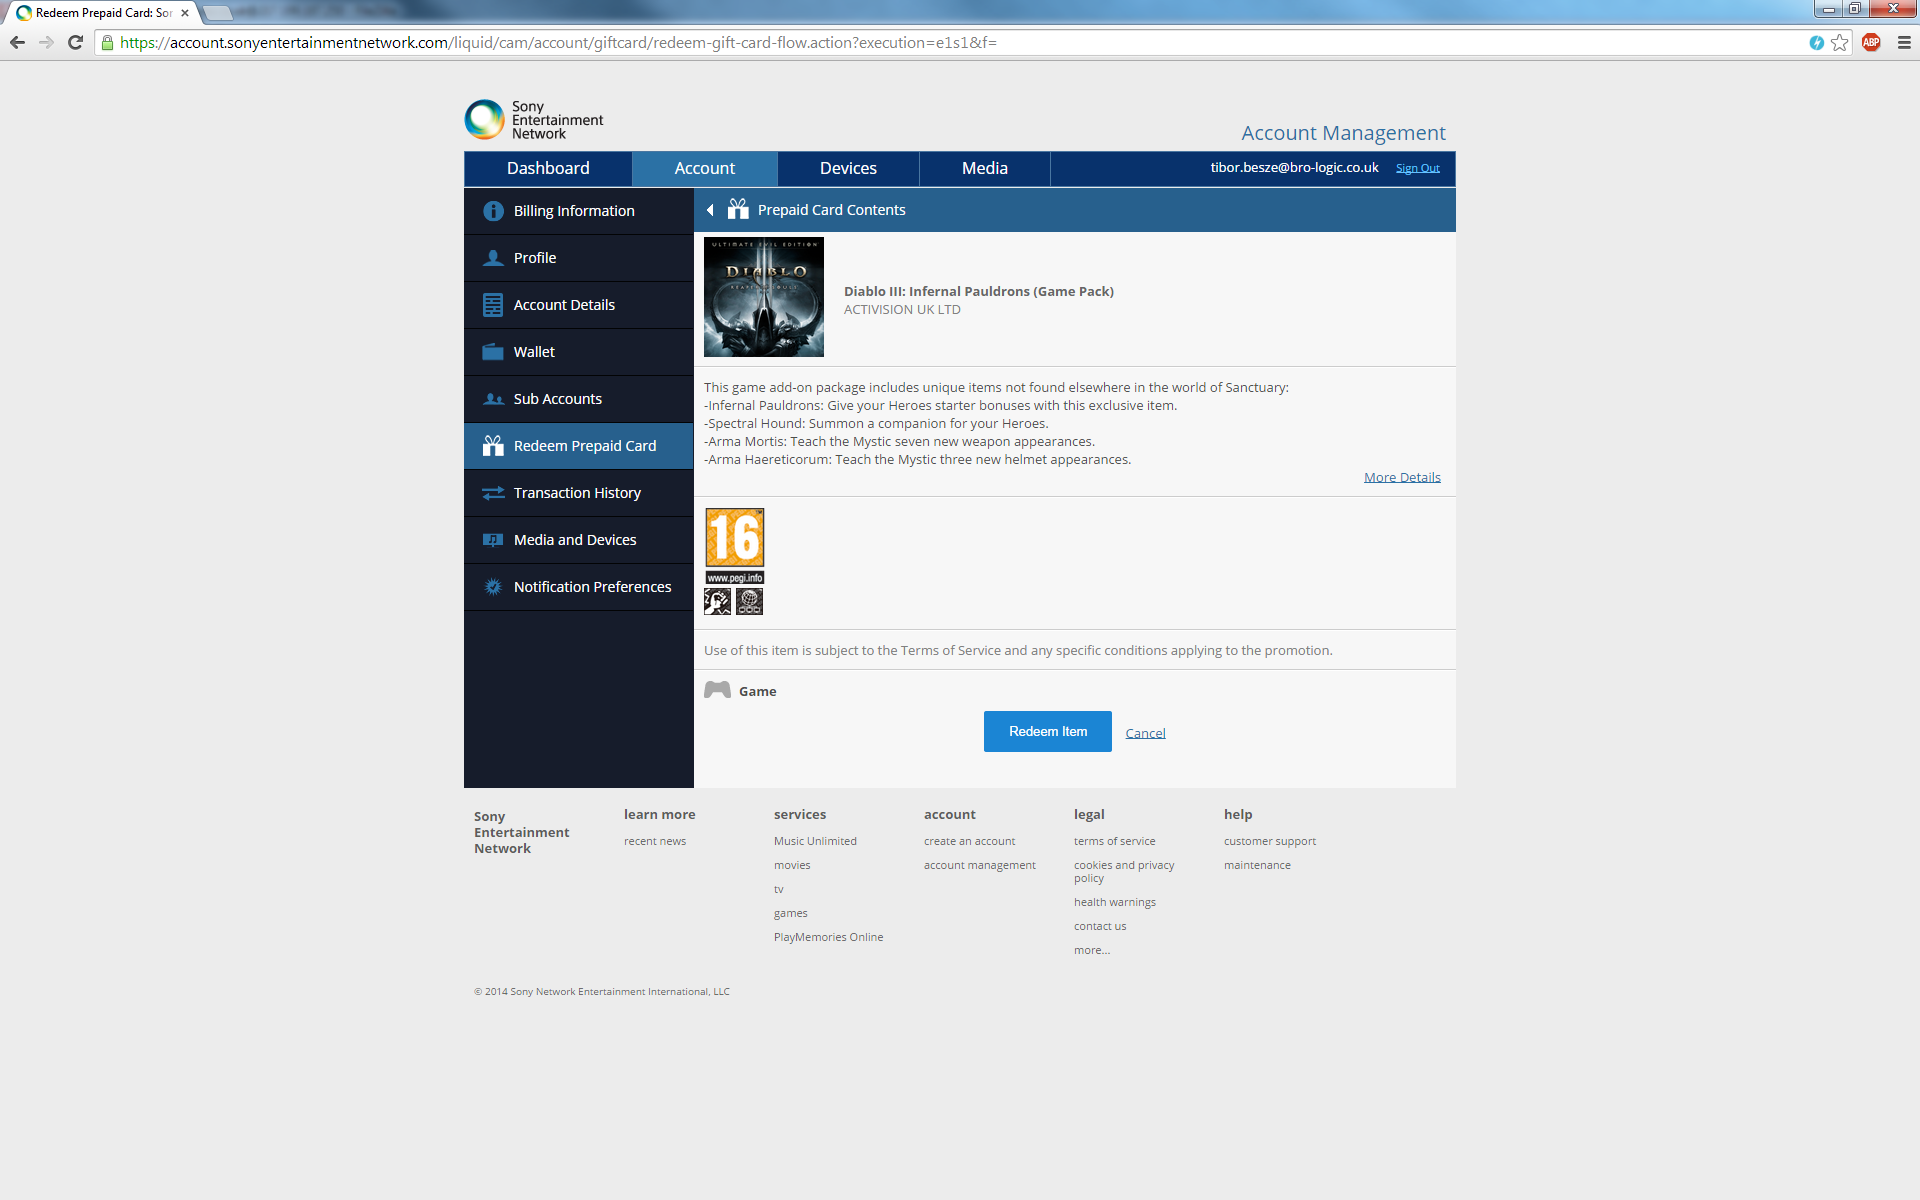Open health warnings footer link
Image resolution: width=1920 pixels, height=1200 pixels.
point(1115,902)
